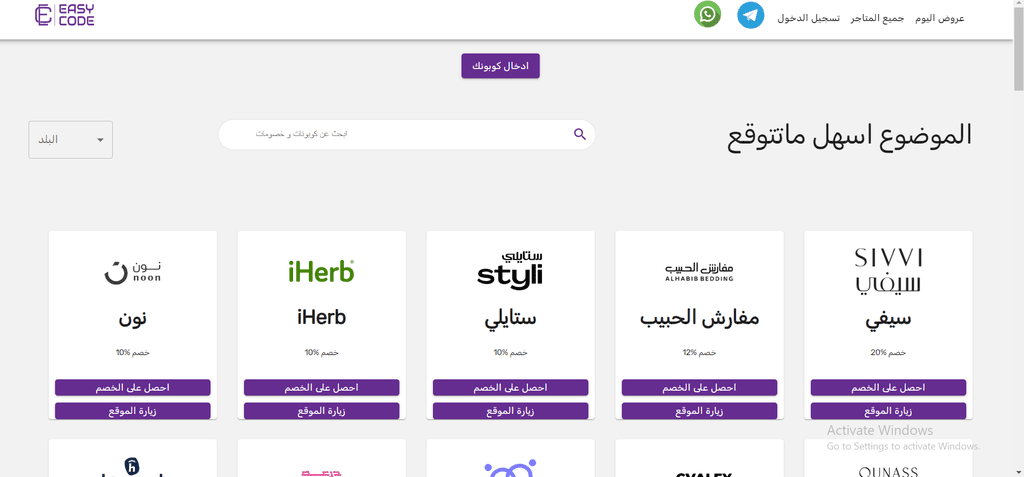
Task: Visit the نون website button
Action: (x=133, y=411)
